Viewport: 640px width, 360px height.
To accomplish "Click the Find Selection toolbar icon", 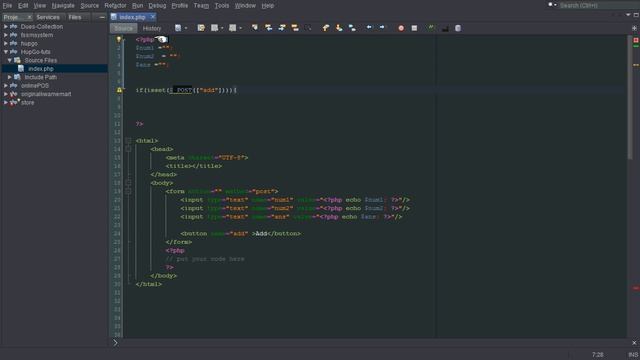I will pos(255,28).
